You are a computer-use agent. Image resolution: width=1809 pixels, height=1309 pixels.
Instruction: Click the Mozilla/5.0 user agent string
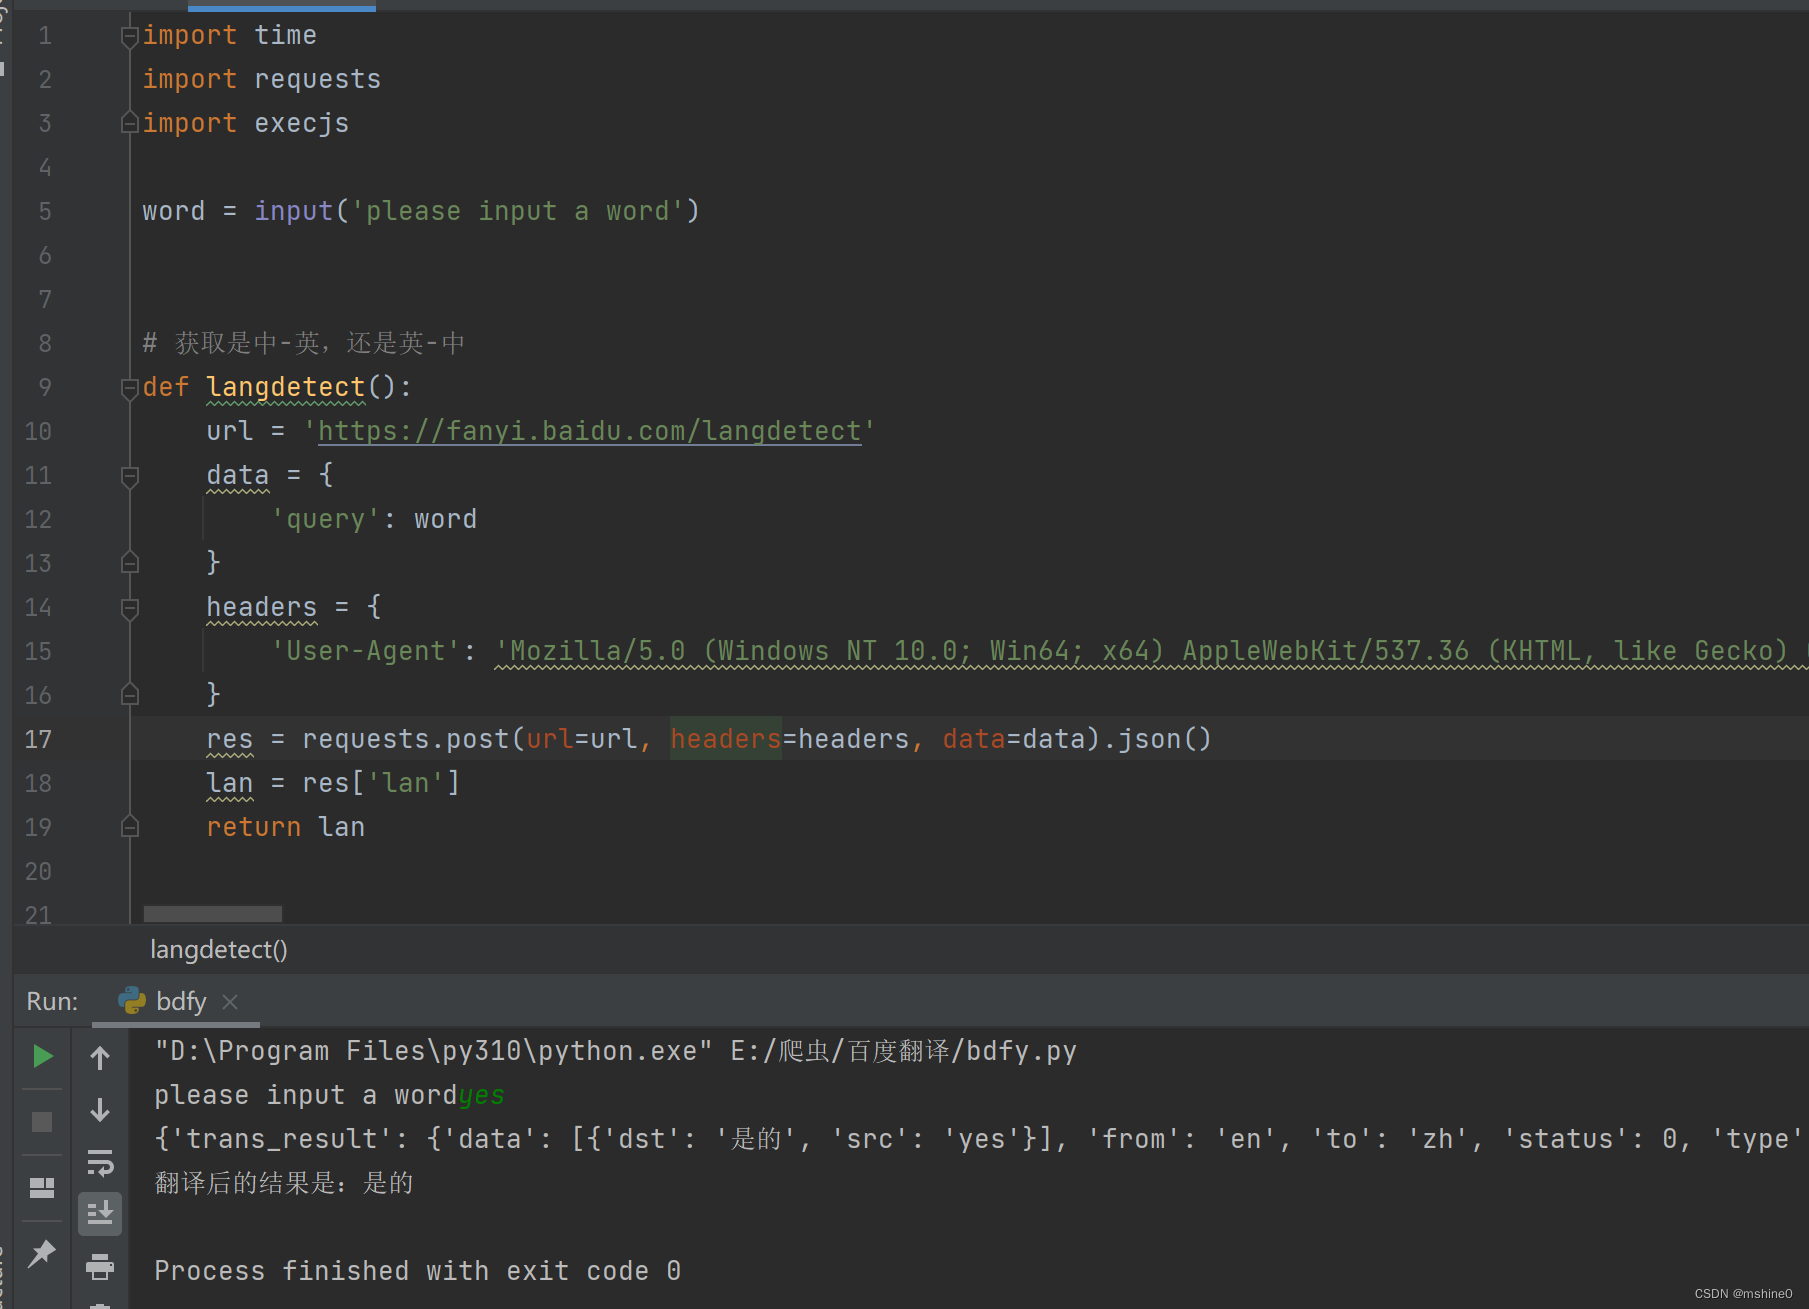tap(1151, 651)
